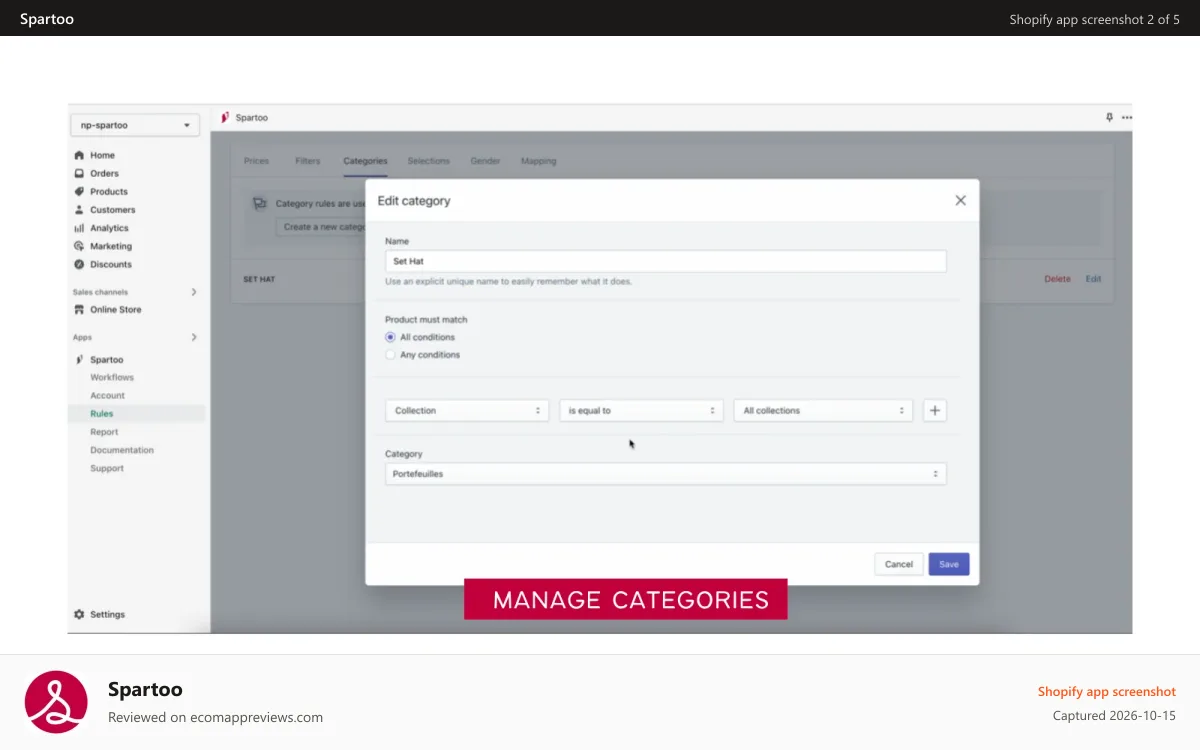The width and height of the screenshot is (1200, 750).
Task: Click the Spartoo app icon in sidebar
Action: pyautogui.click(x=79, y=359)
